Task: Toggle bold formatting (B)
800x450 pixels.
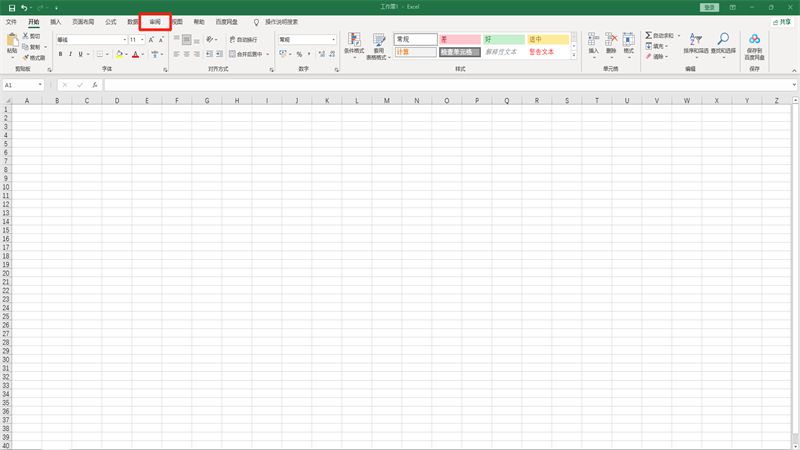Action: point(60,54)
